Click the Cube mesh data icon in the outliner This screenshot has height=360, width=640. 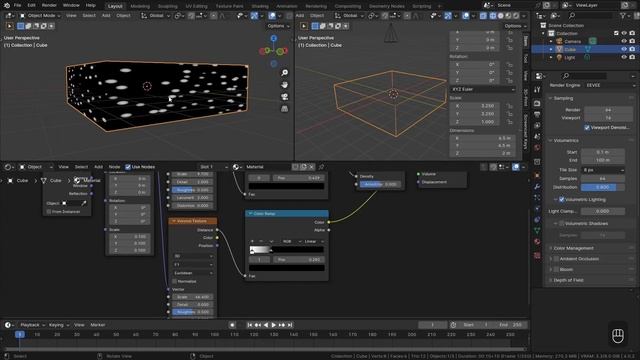(x=588, y=49)
